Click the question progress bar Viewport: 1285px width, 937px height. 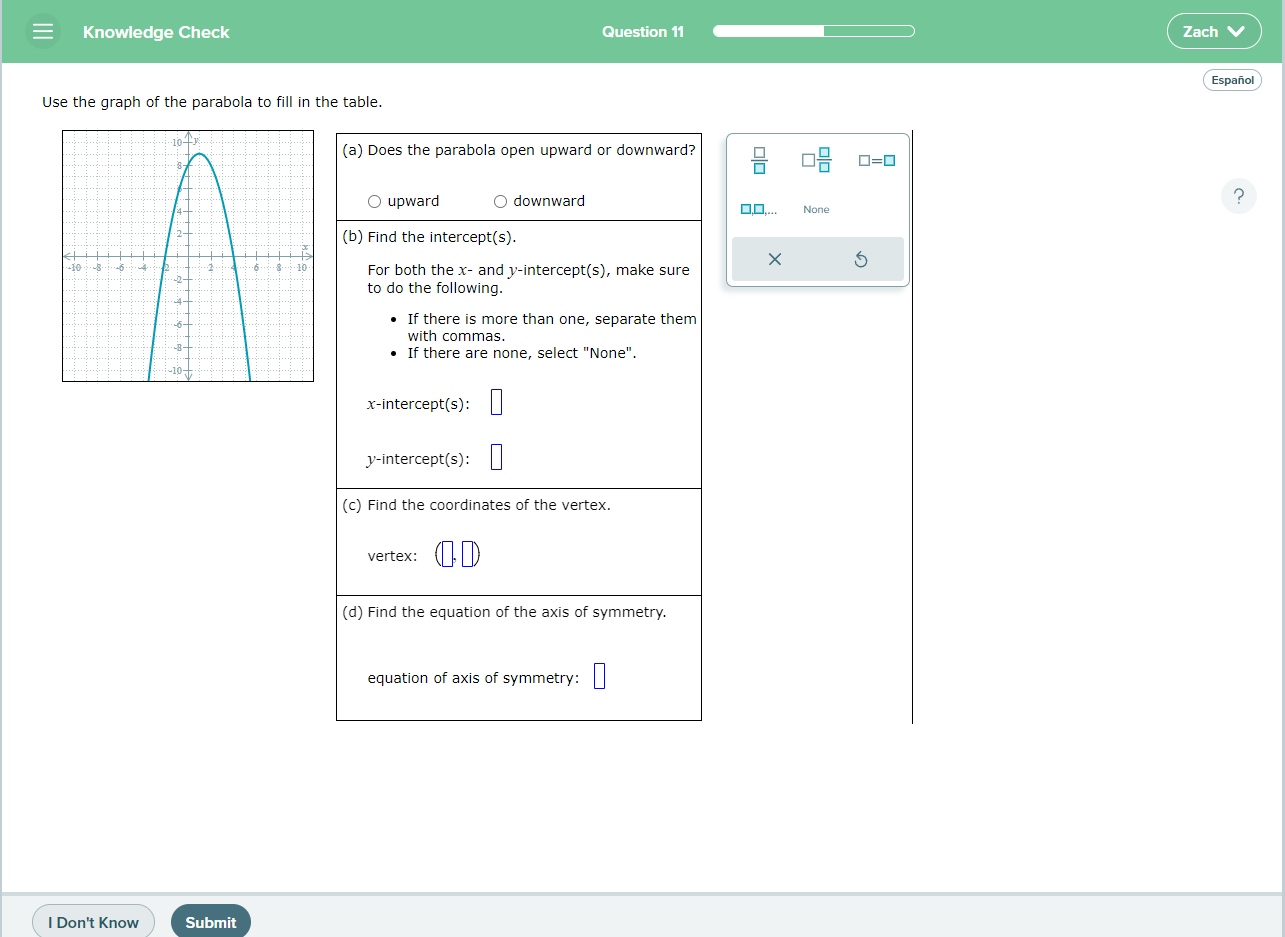point(812,31)
